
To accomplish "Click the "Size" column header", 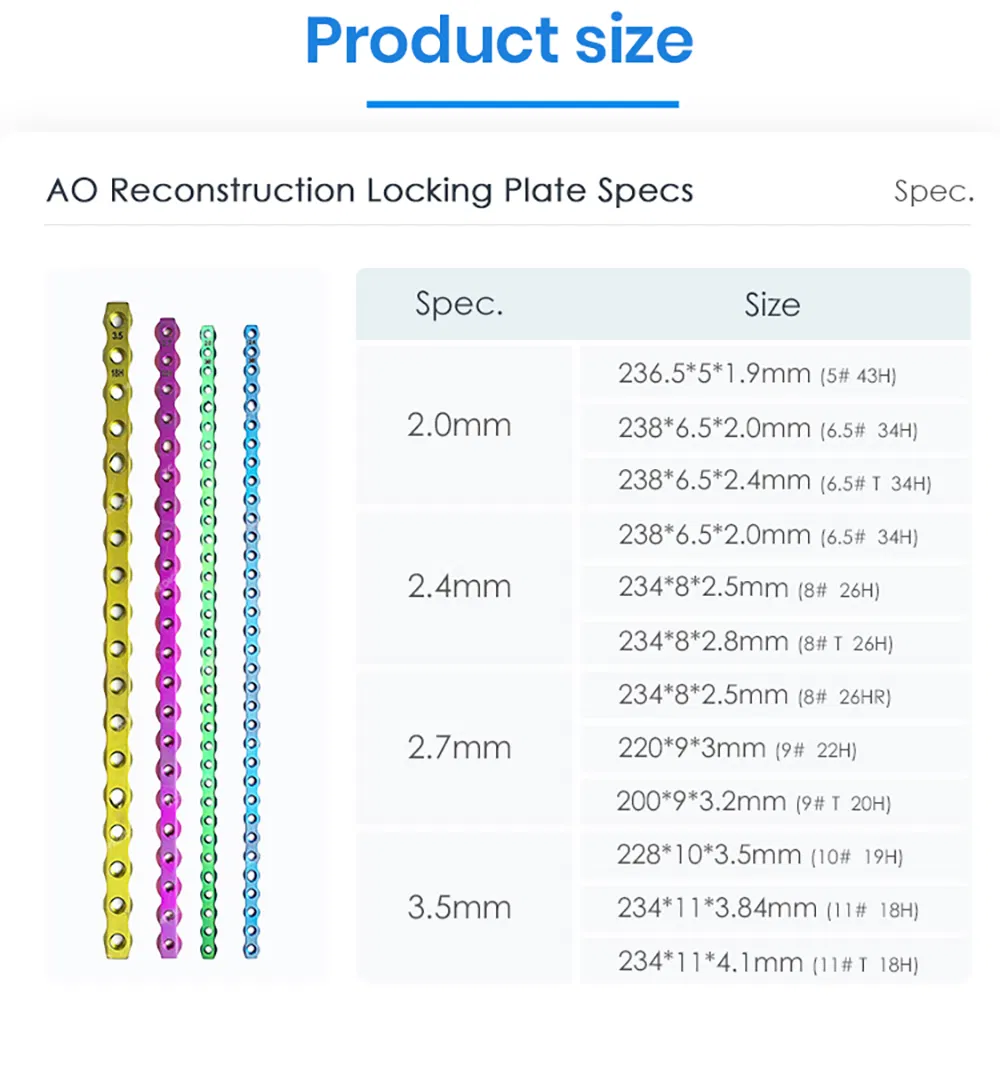I will (x=772, y=305).
